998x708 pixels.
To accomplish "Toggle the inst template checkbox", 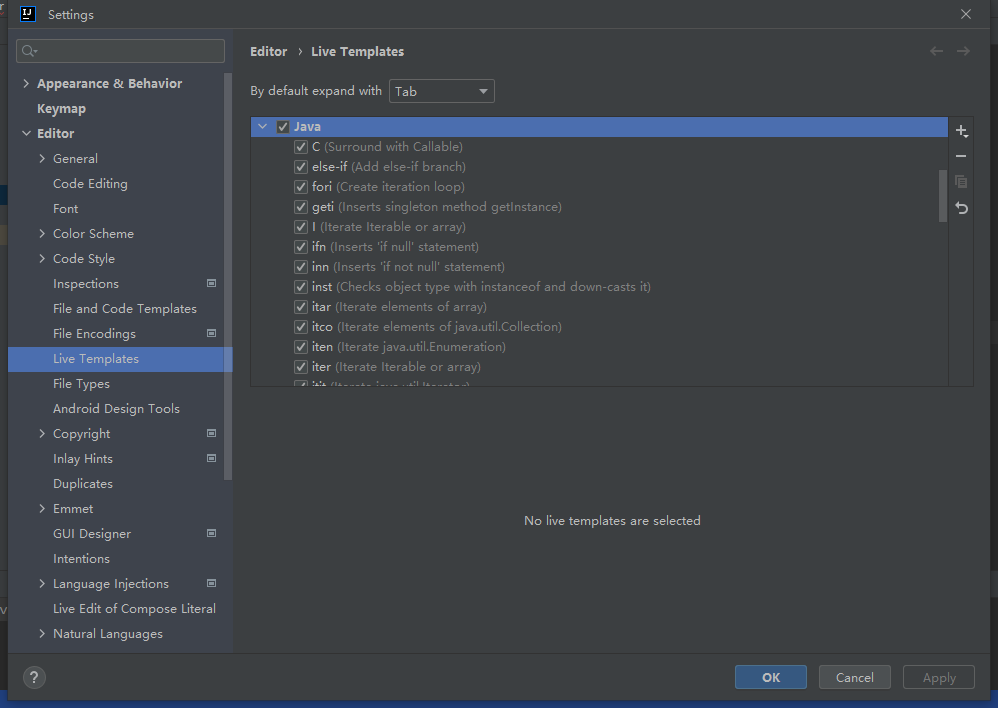I will (x=301, y=287).
